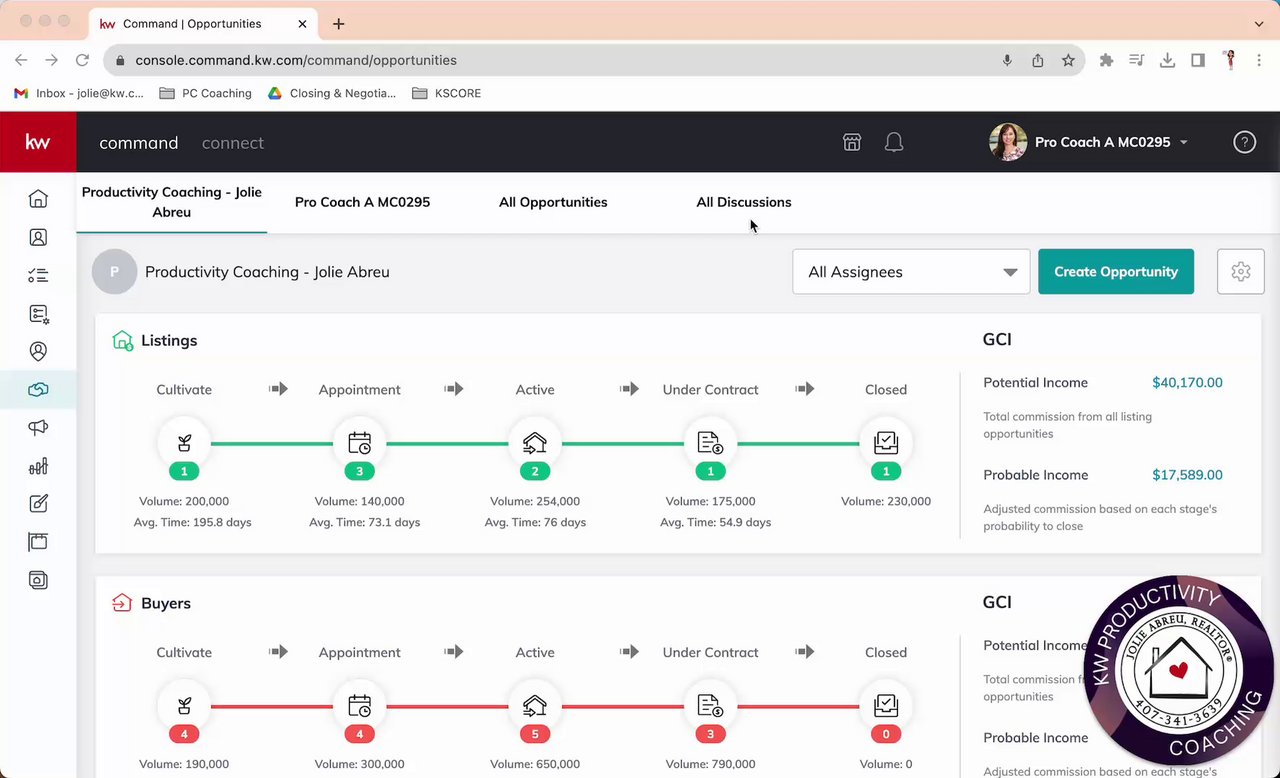
Task: Click the Listings section heading
Action: (x=169, y=341)
